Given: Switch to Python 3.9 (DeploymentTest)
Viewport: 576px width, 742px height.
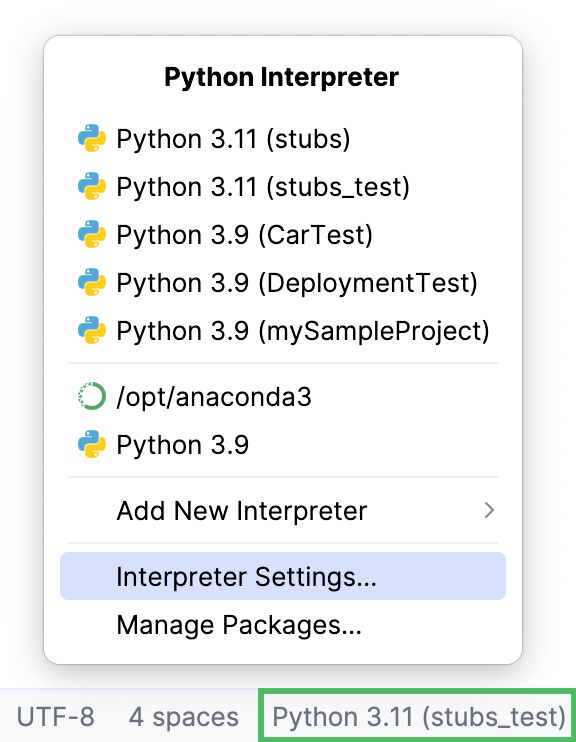Looking at the screenshot, I should click(x=283, y=283).
